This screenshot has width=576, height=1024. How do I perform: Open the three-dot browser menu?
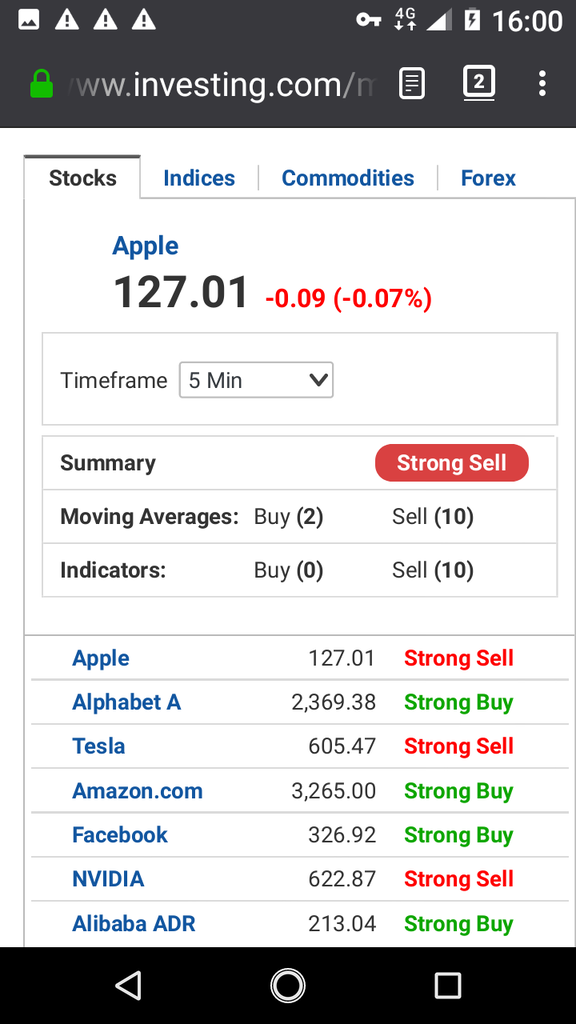coord(542,84)
